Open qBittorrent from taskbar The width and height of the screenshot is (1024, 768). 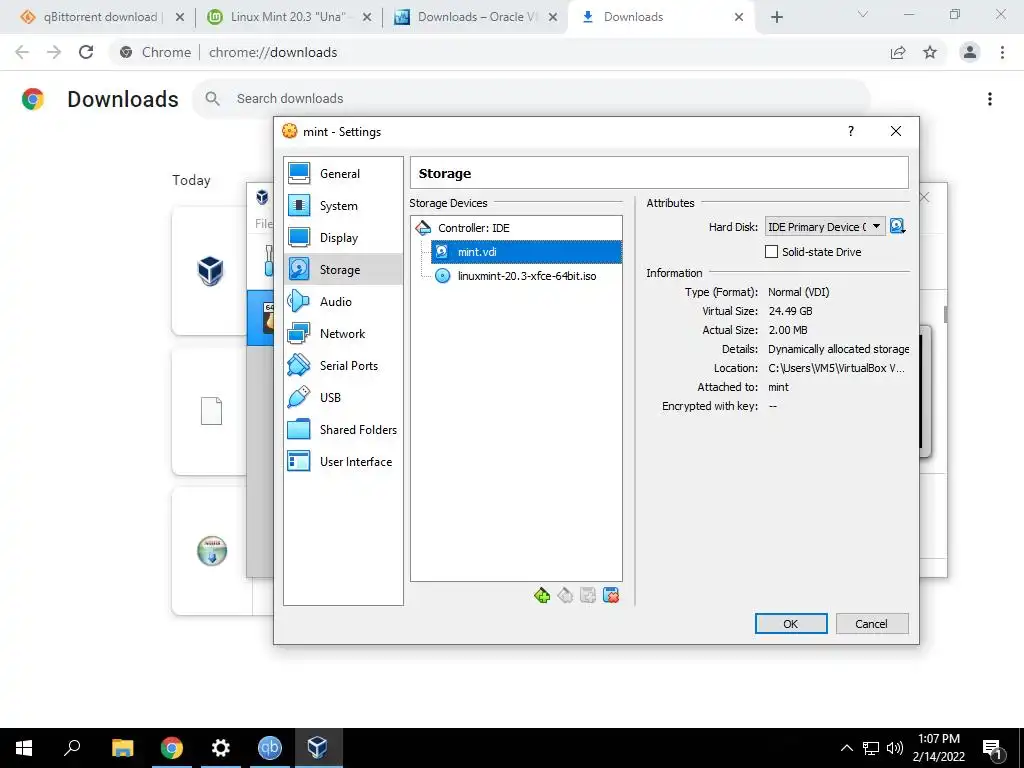[x=269, y=748]
